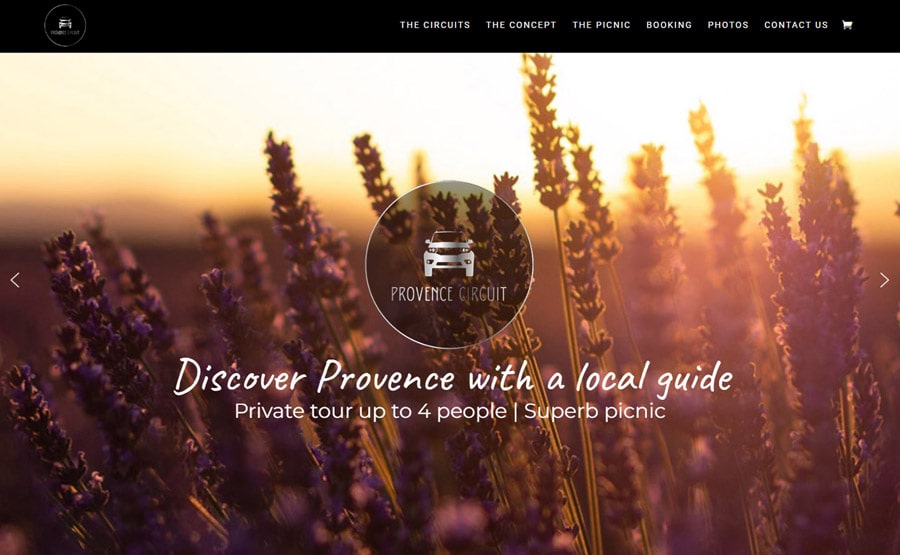
Task: View the Photos page
Action: (x=728, y=25)
